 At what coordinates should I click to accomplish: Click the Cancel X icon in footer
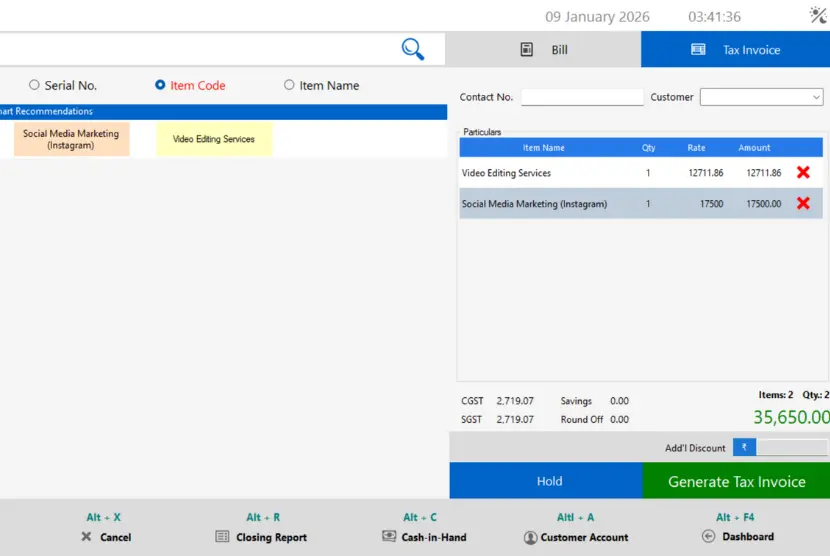point(86,537)
